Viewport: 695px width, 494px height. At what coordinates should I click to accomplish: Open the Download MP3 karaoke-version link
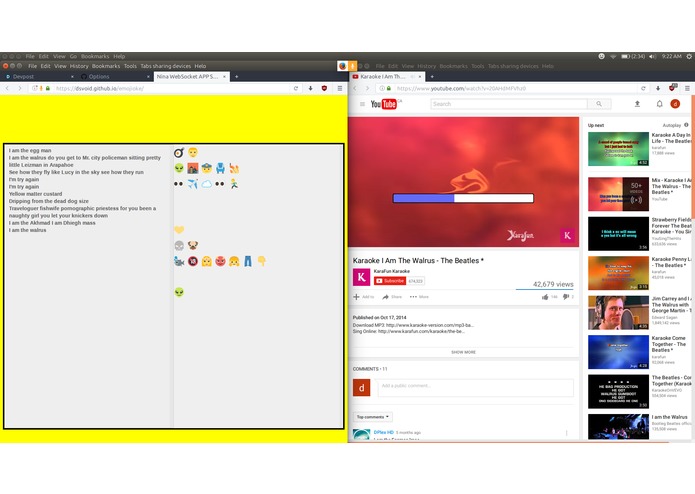coord(430,325)
